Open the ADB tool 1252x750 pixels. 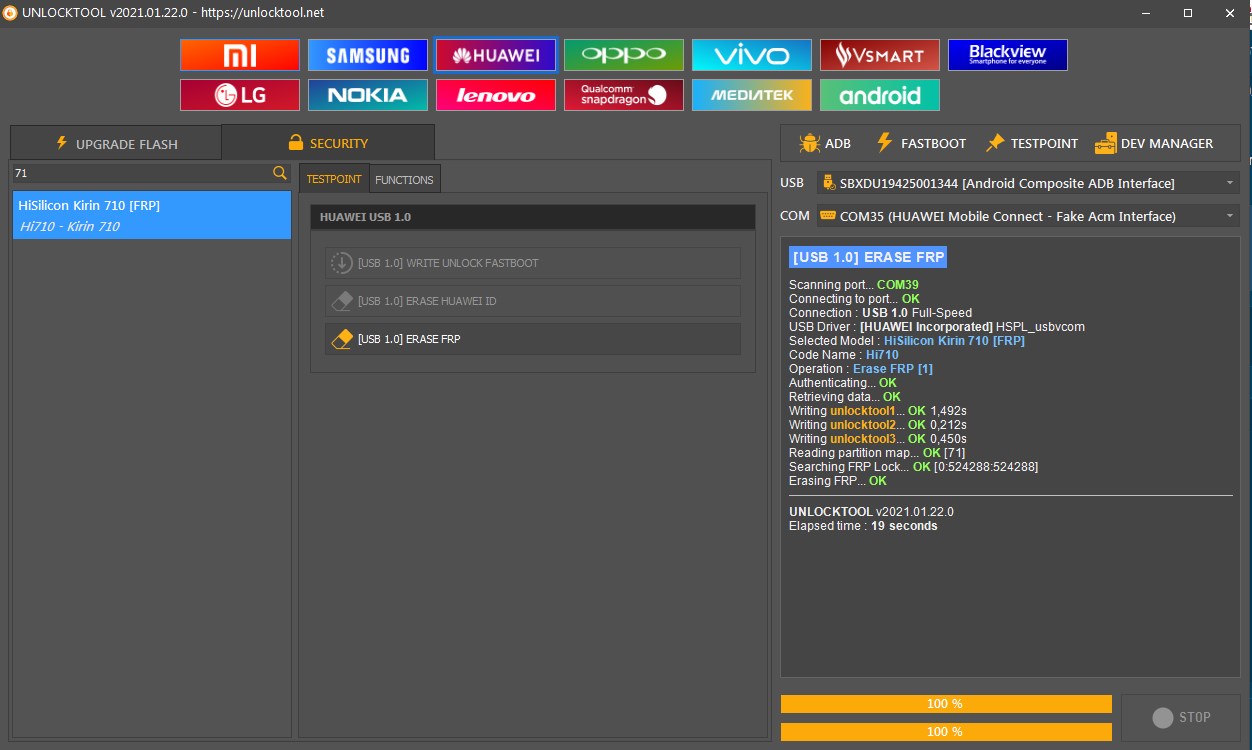point(825,143)
